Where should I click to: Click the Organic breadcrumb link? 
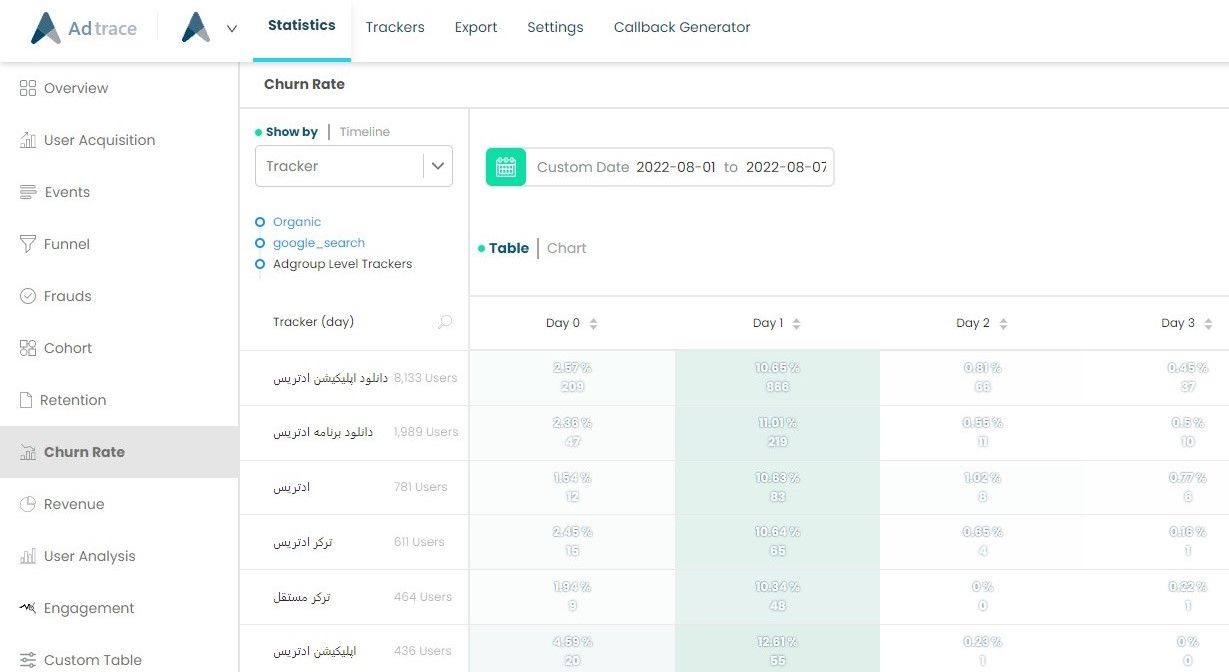[x=297, y=222]
